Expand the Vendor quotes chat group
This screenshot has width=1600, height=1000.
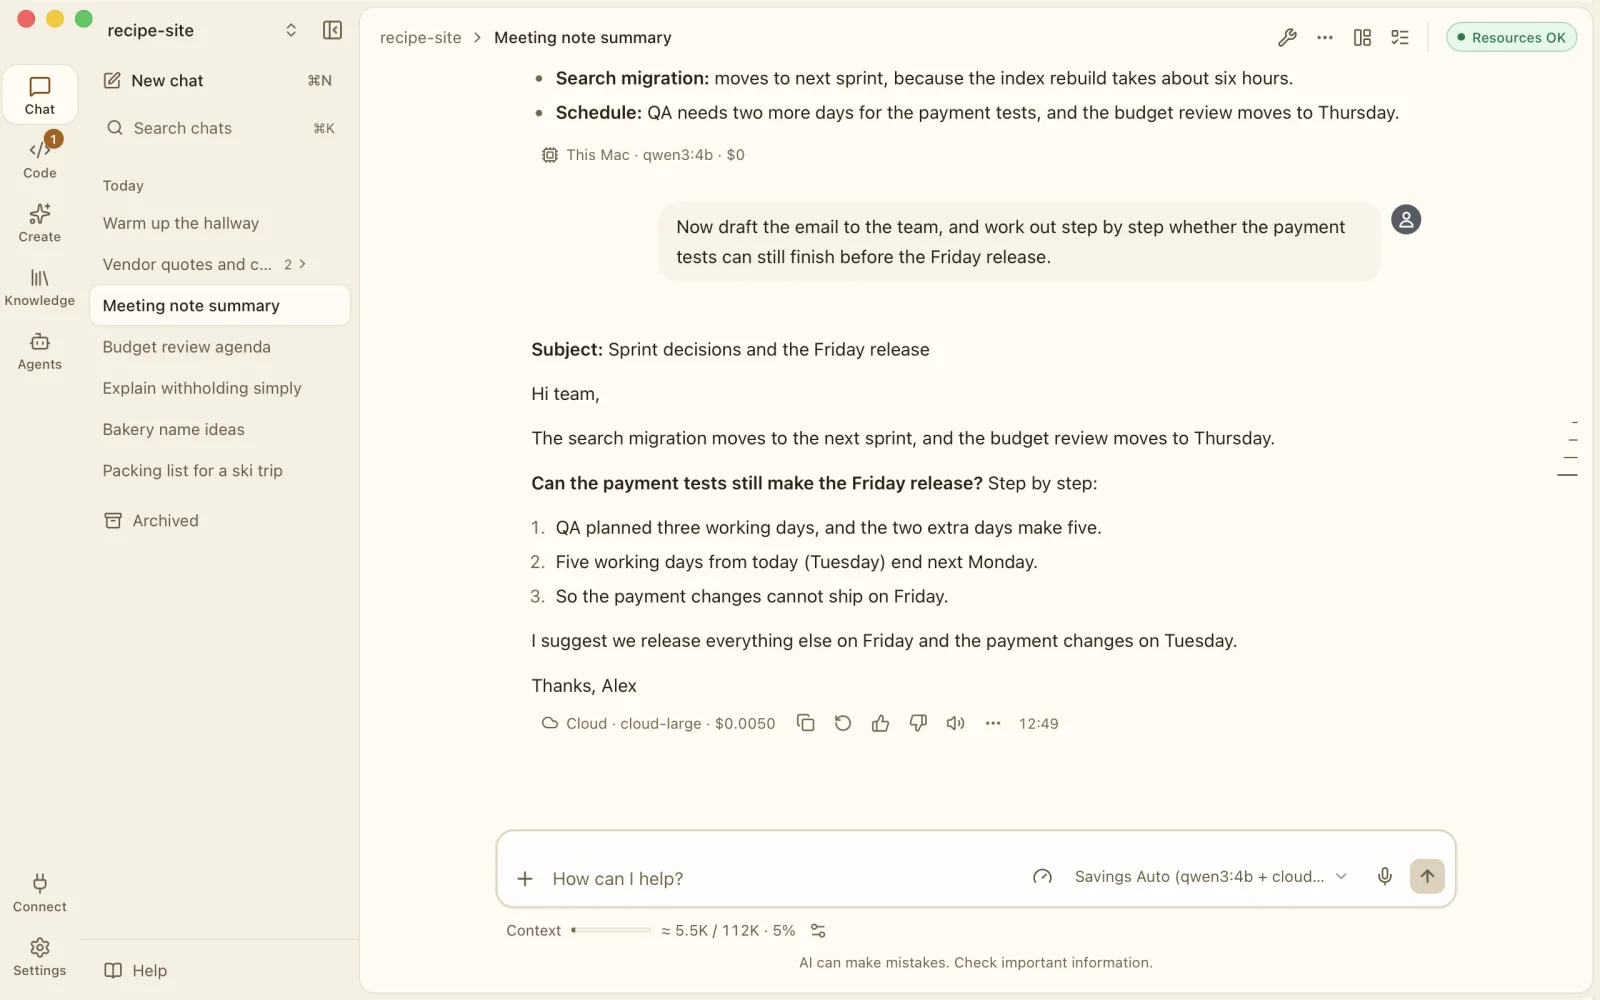coord(302,264)
